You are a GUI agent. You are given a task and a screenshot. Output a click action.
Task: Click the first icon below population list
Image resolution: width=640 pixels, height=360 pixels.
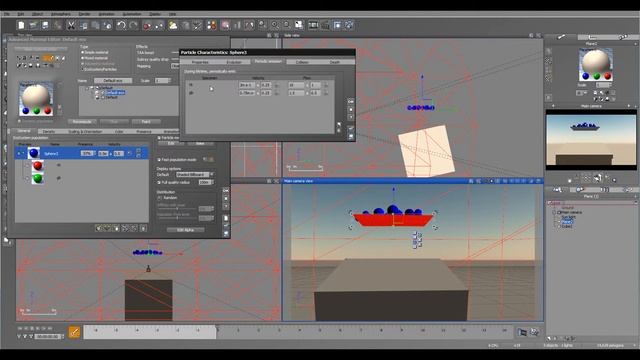(x=98, y=228)
